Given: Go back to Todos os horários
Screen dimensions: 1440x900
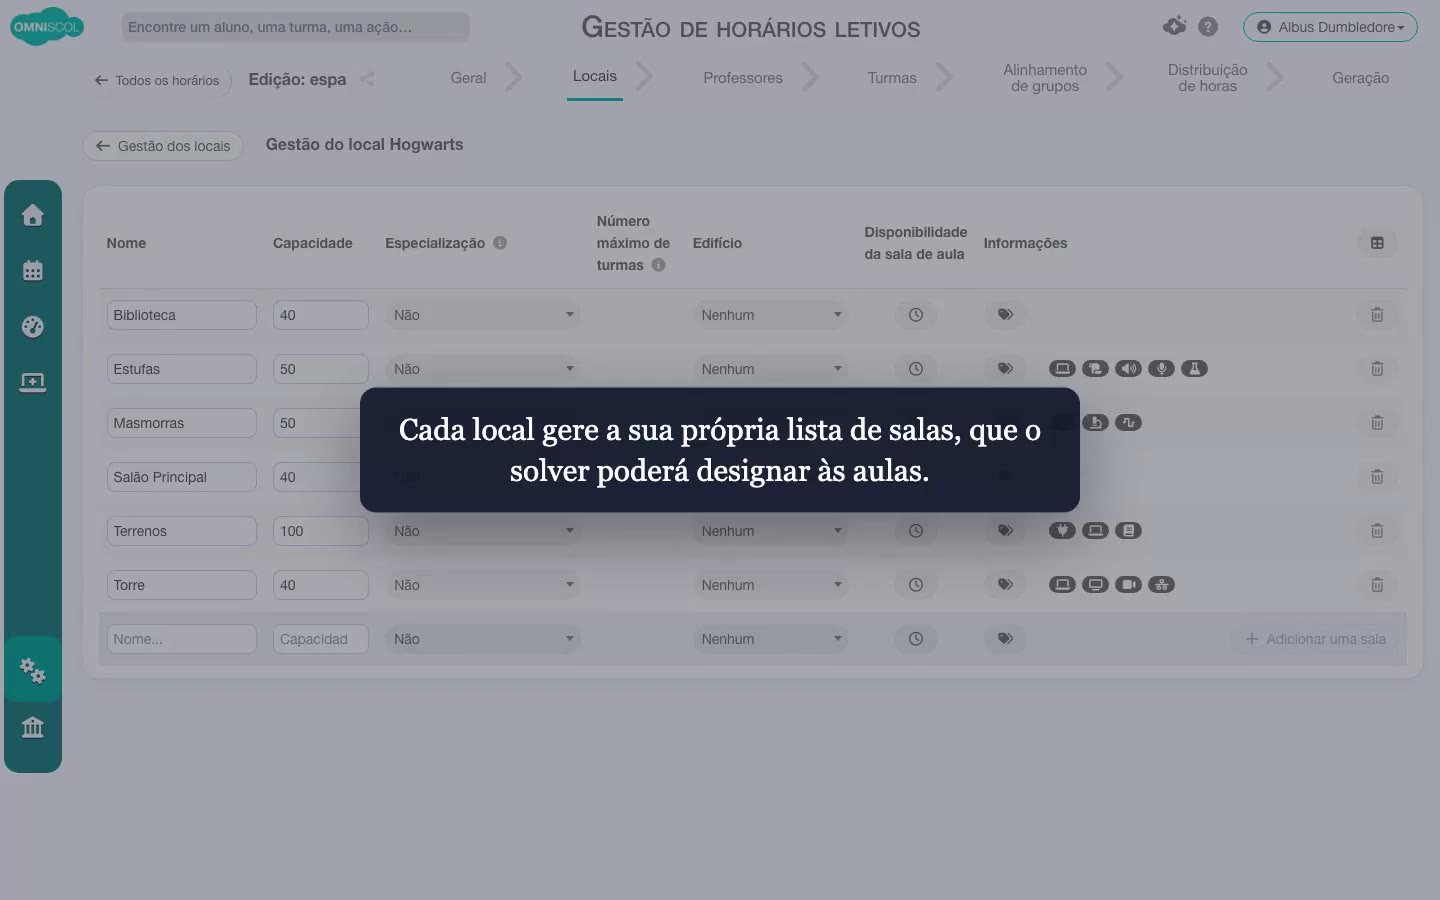Looking at the screenshot, I should (x=158, y=80).
